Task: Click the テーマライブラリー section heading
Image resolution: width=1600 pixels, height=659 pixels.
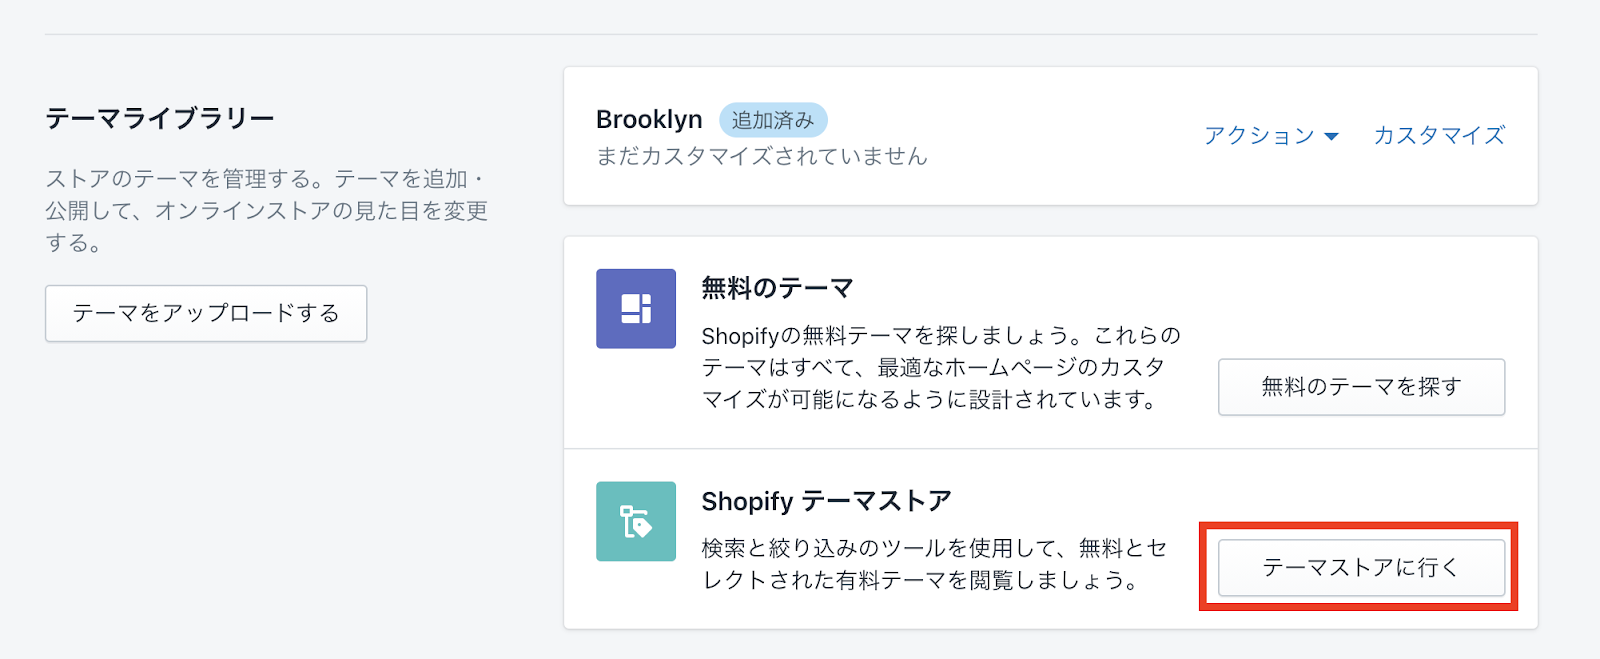Action: [160, 119]
